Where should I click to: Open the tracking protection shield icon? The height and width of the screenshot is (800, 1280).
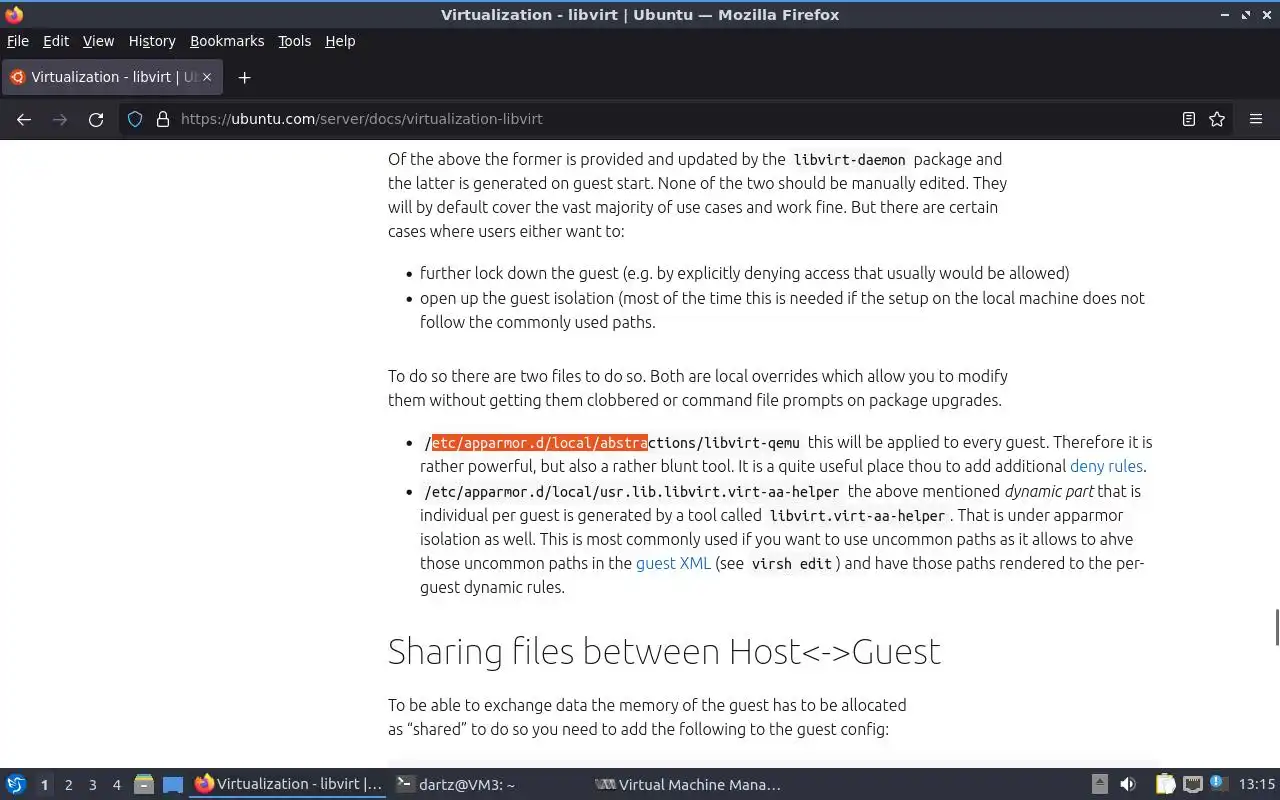pyautogui.click(x=135, y=119)
